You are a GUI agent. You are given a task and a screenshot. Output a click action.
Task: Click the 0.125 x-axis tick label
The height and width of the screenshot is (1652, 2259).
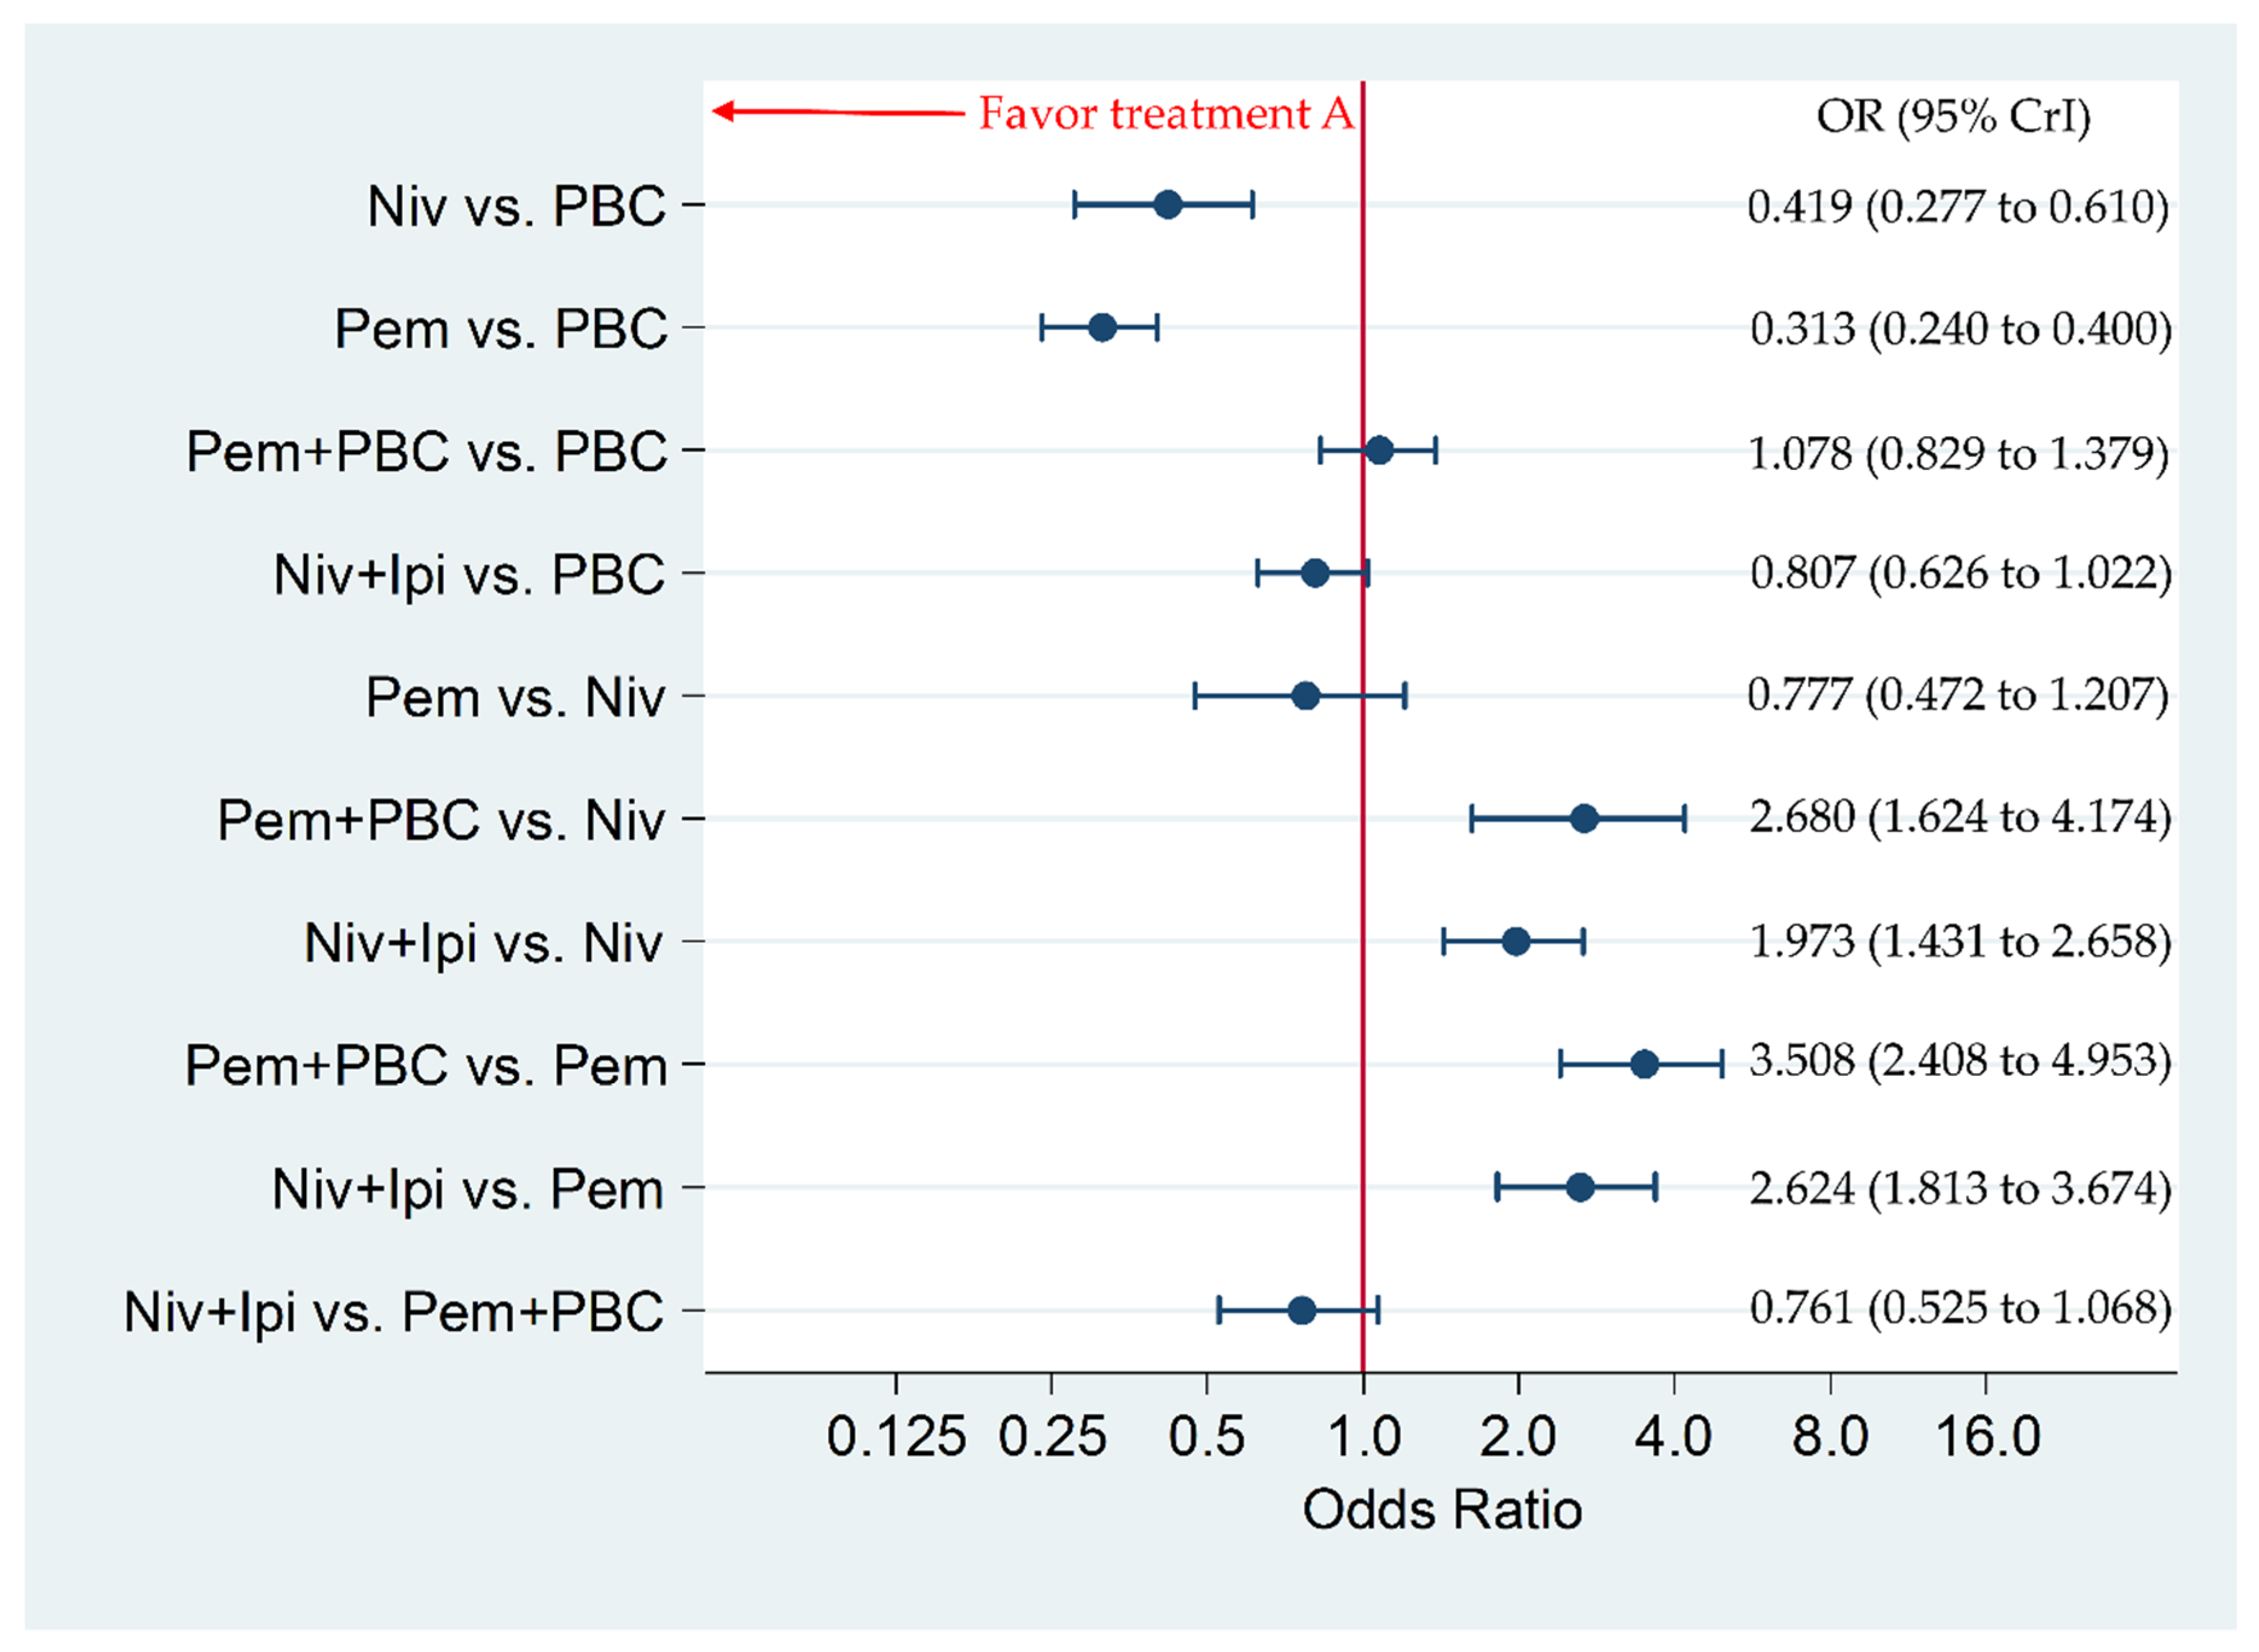[x=895, y=1438]
